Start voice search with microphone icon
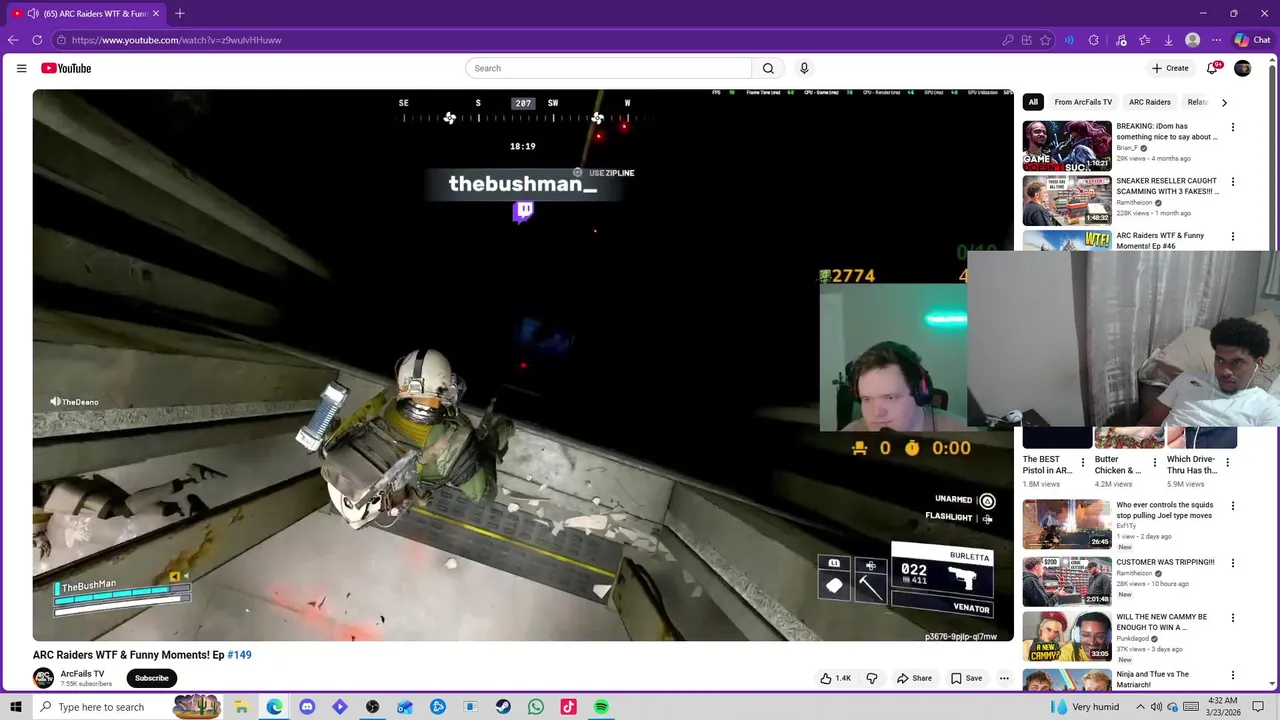 pos(804,68)
